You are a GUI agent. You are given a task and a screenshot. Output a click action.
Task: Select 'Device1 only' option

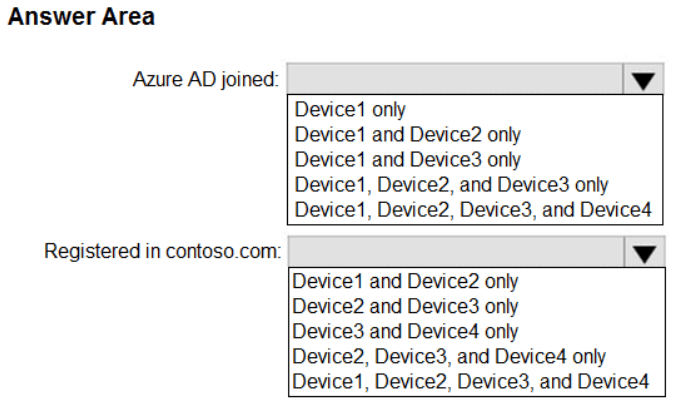click(350, 108)
